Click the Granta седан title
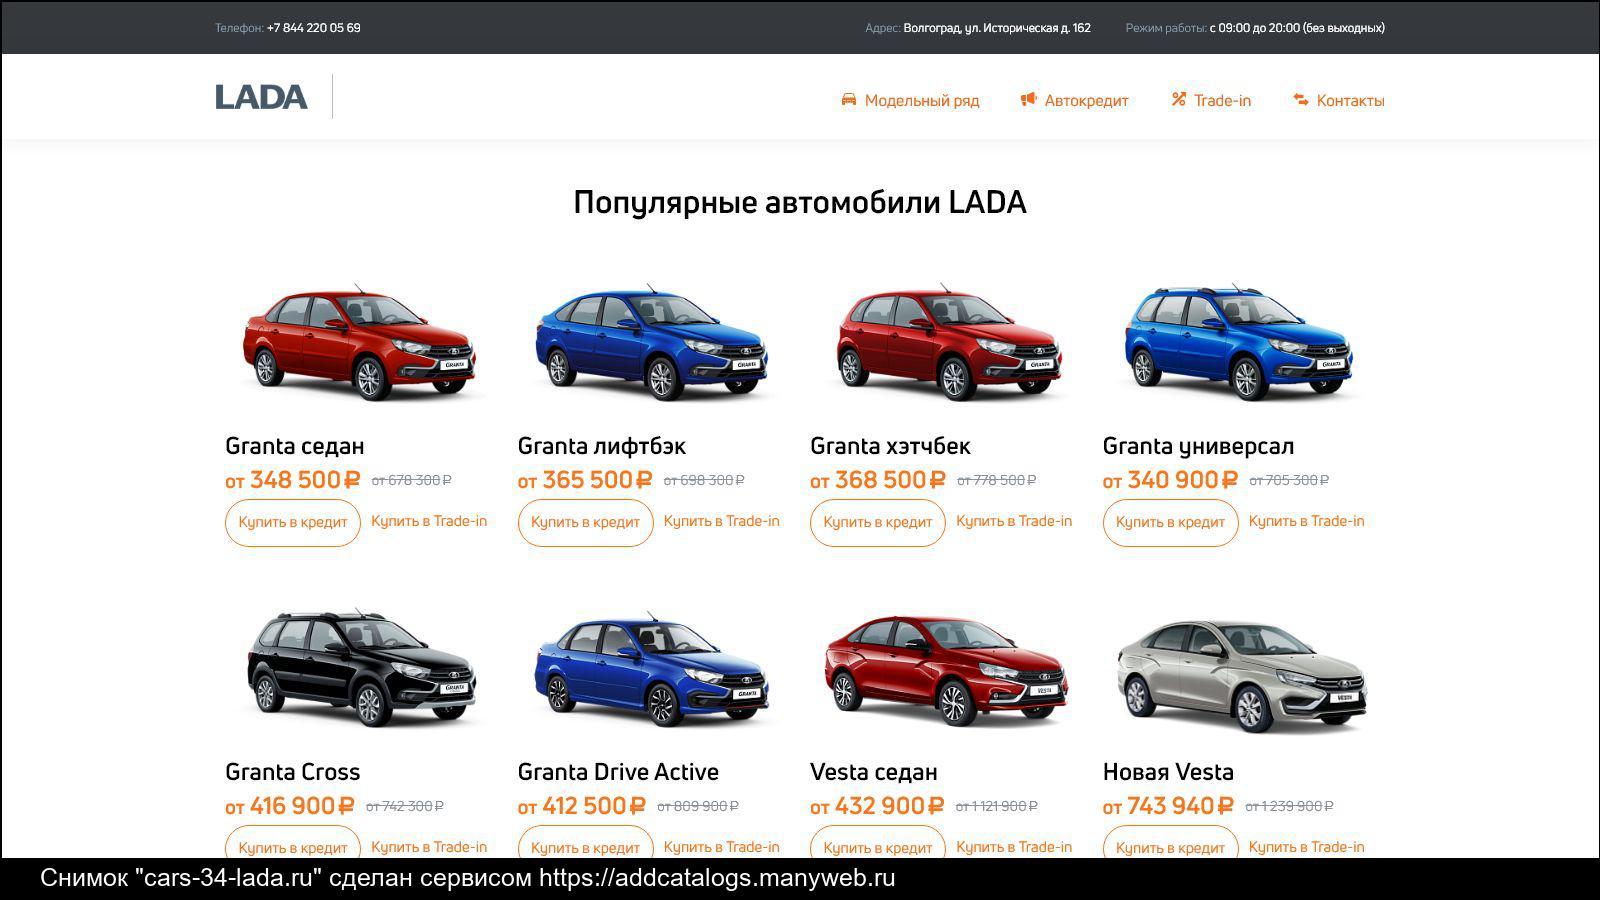Screen dimensions: 1600x900 click(295, 446)
